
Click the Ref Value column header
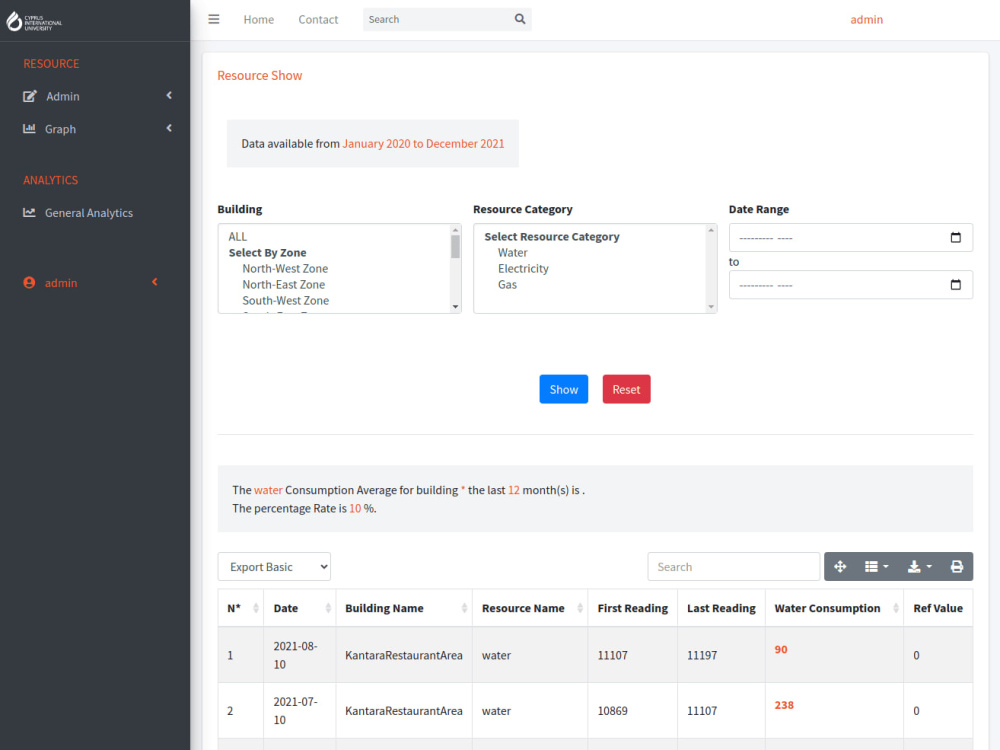[938, 608]
